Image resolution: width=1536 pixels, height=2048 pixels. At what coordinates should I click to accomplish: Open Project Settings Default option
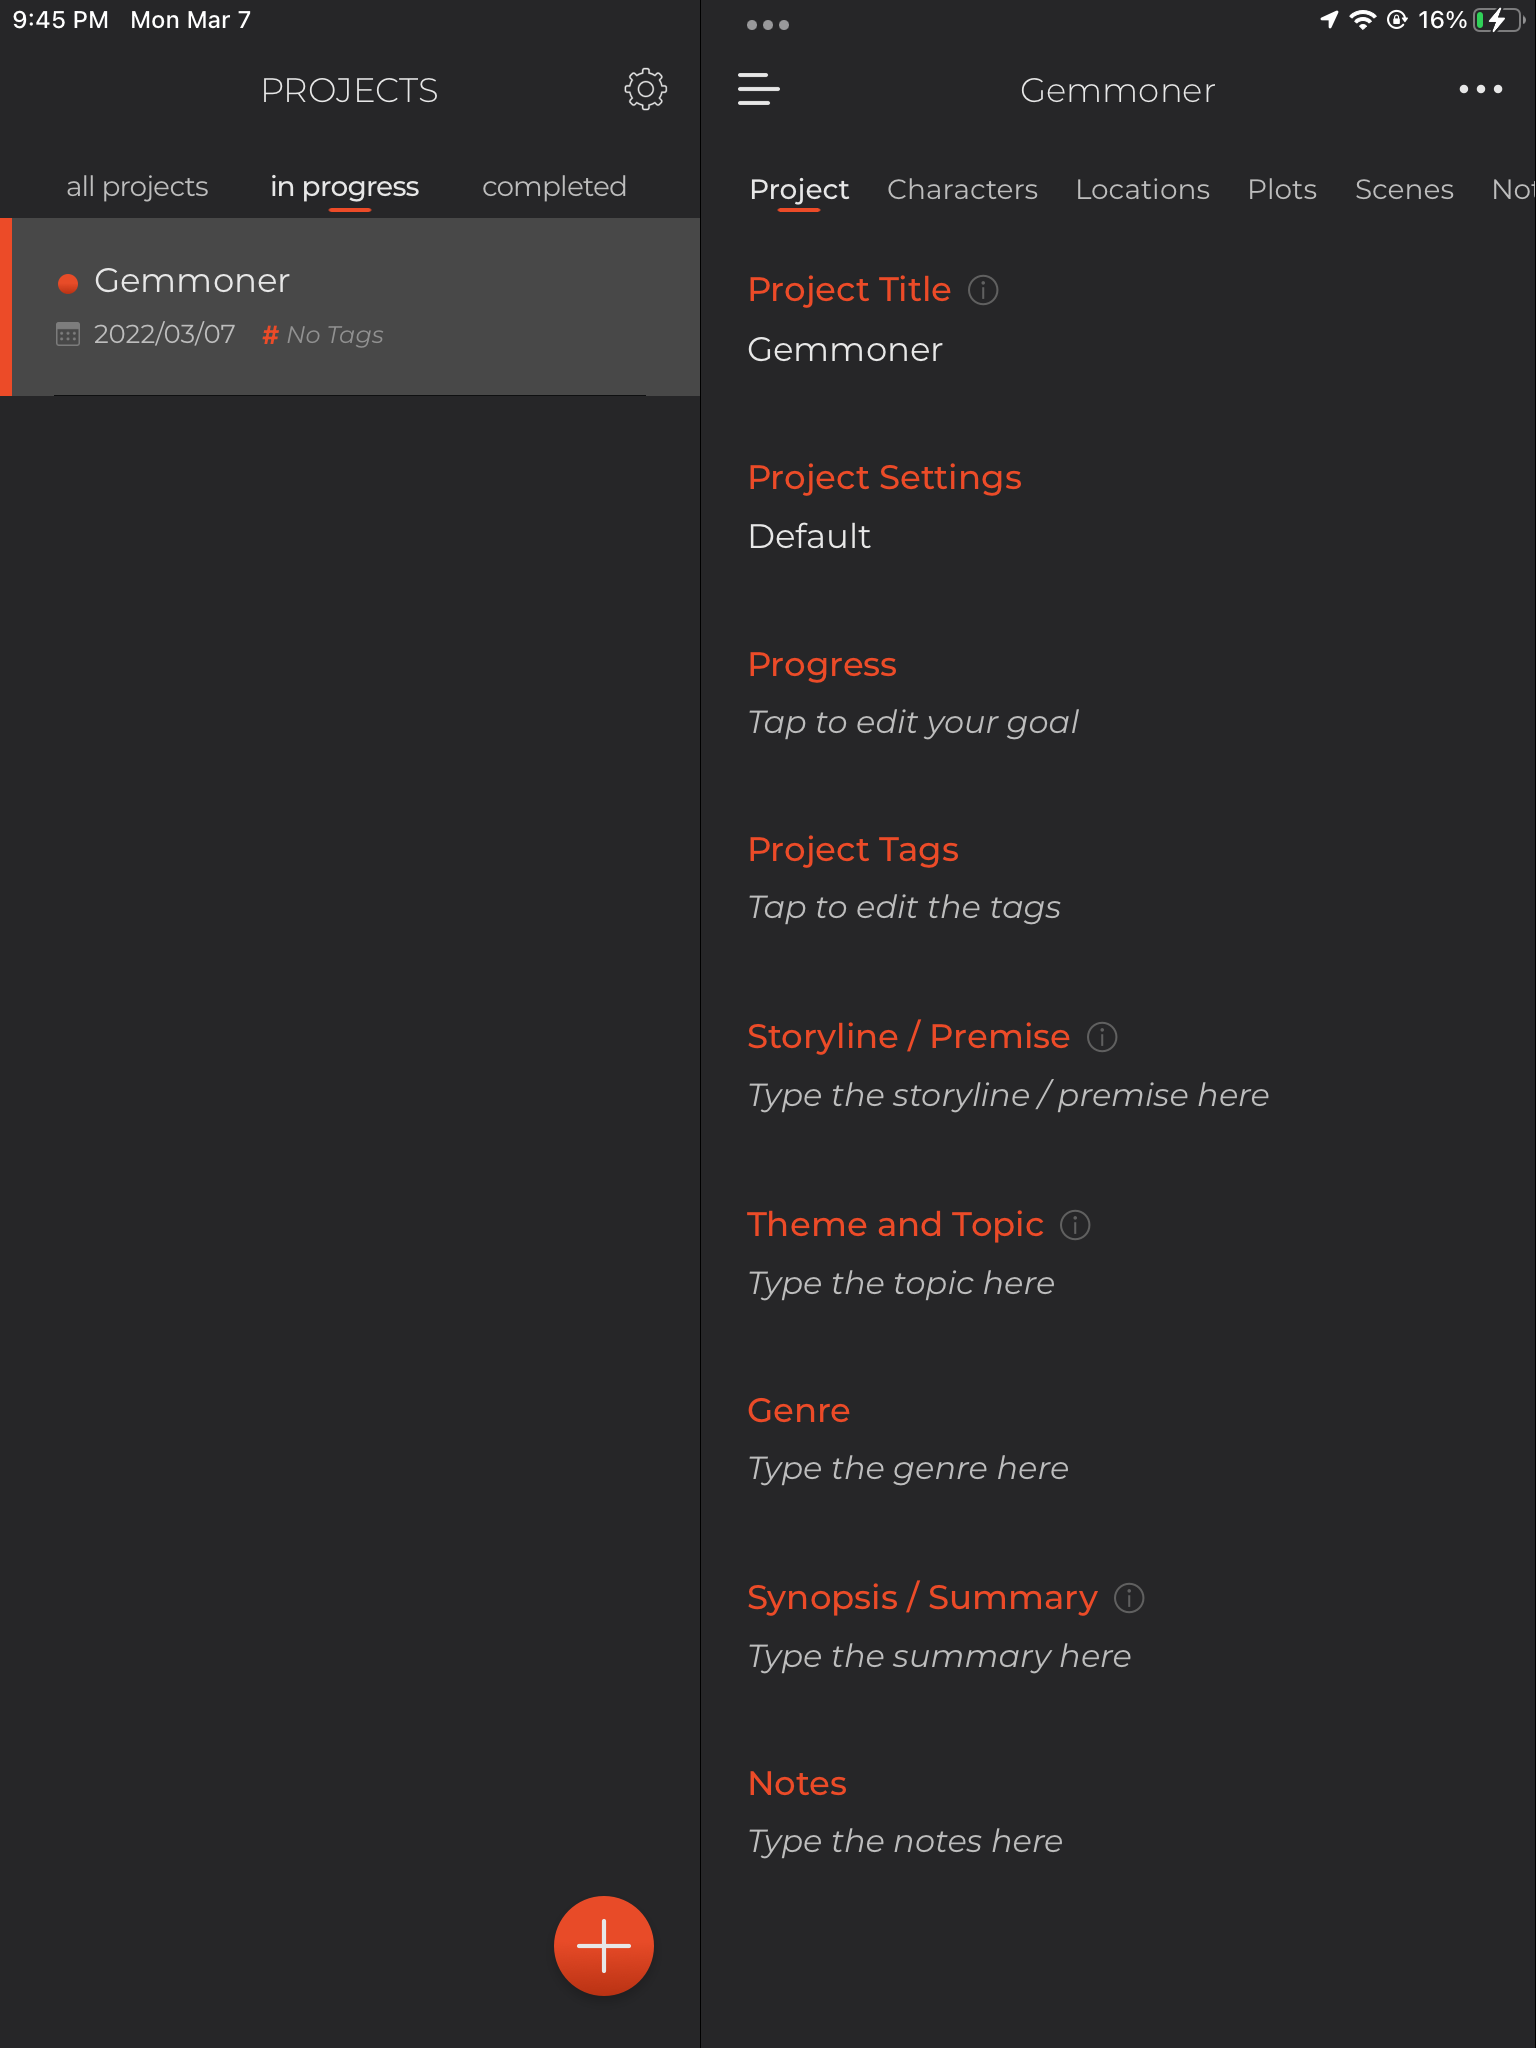coord(809,537)
